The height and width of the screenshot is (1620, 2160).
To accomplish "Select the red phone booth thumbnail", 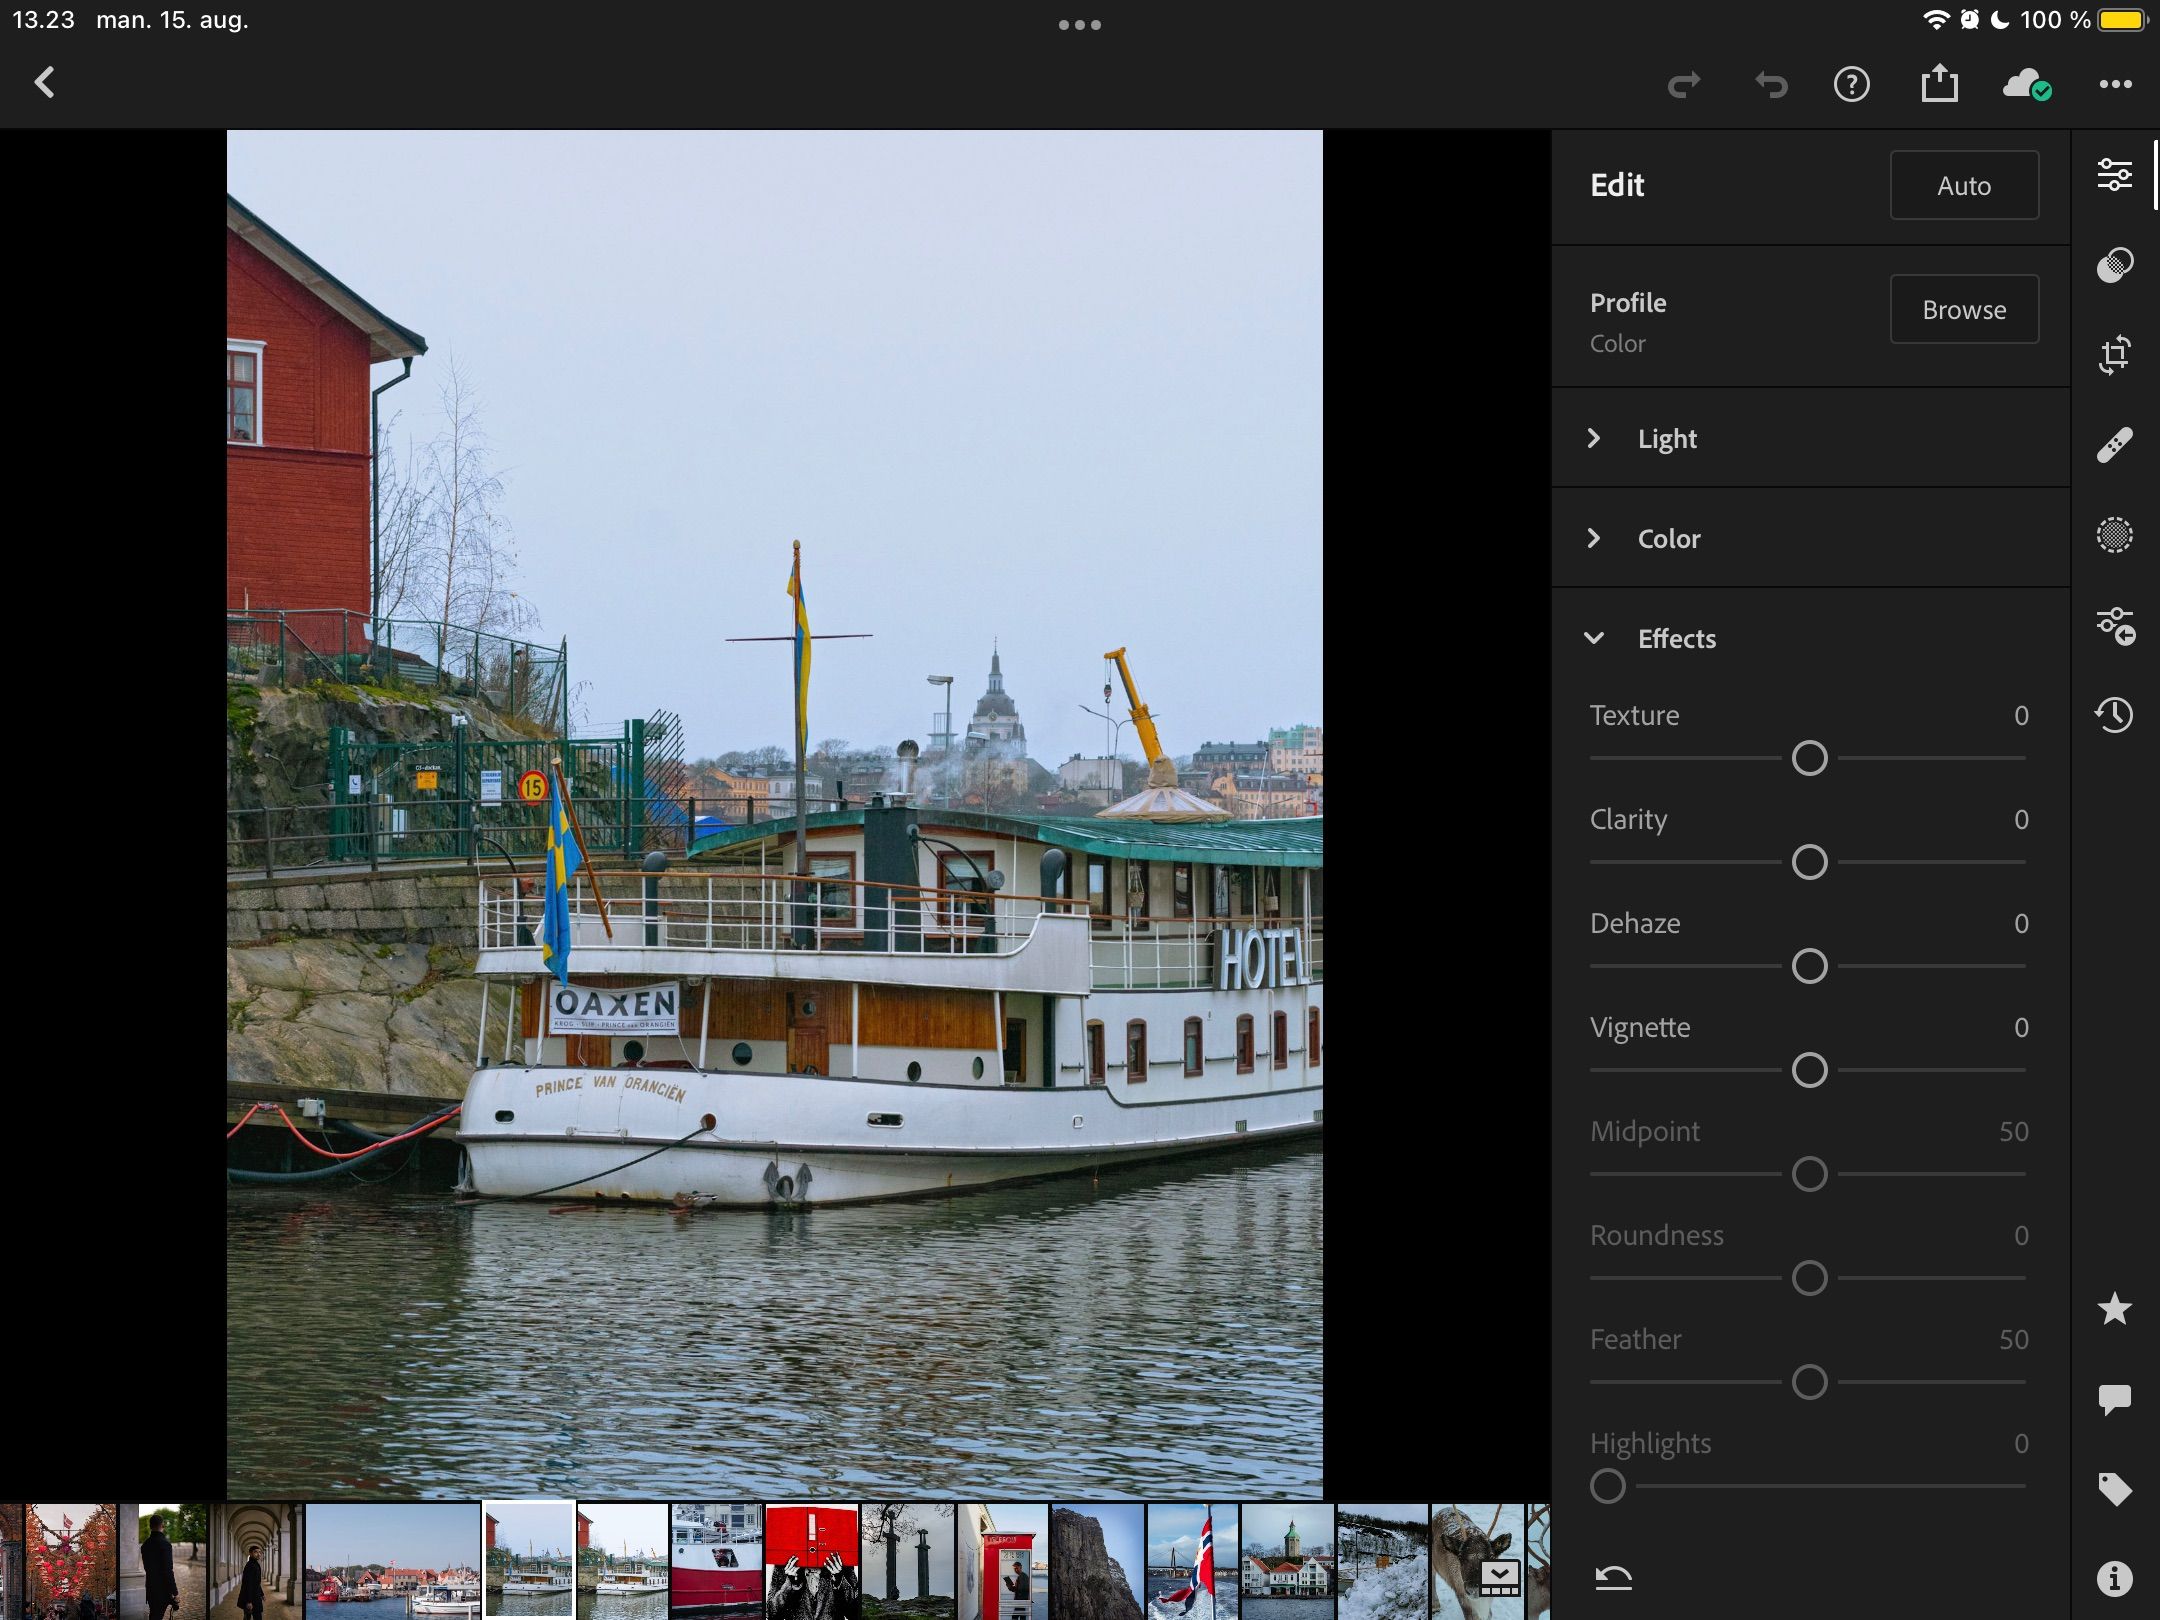I will click(1002, 1561).
